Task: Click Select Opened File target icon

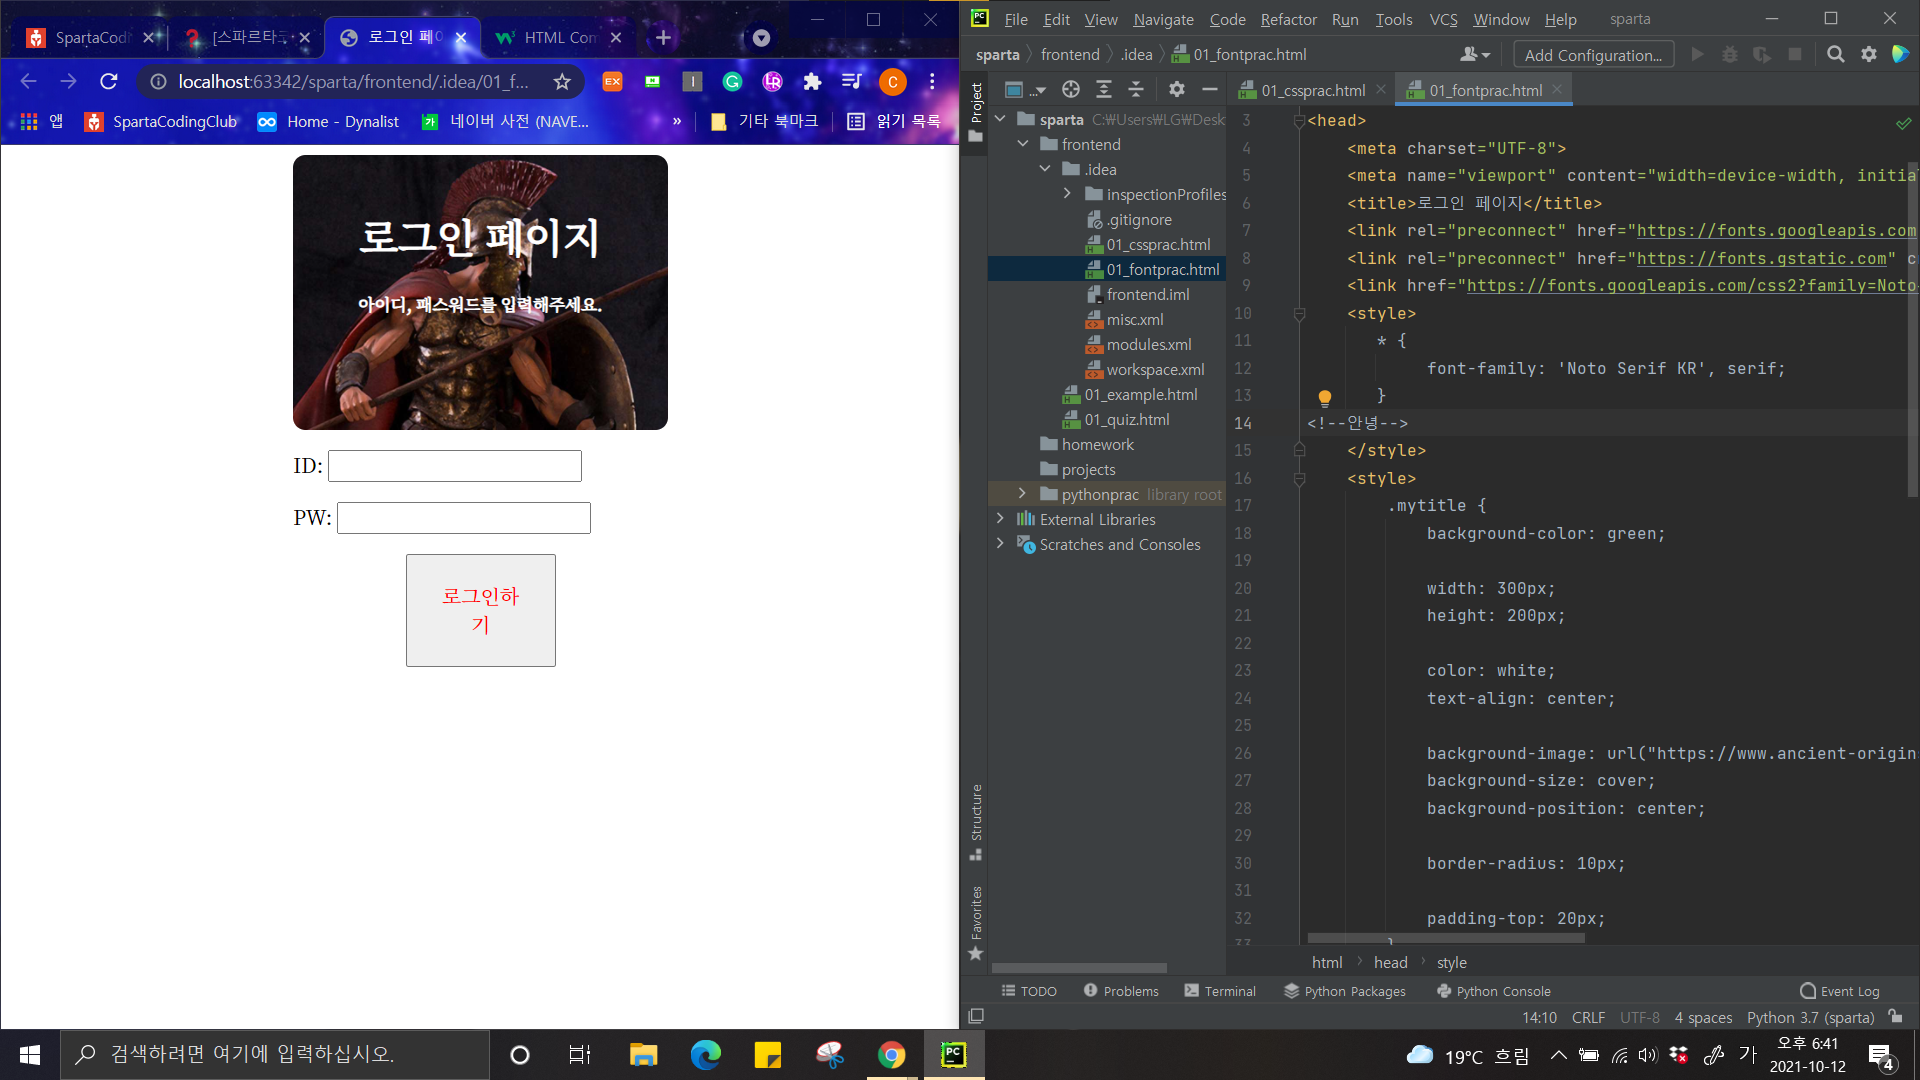Action: pyautogui.click(x=1071, y=90)
